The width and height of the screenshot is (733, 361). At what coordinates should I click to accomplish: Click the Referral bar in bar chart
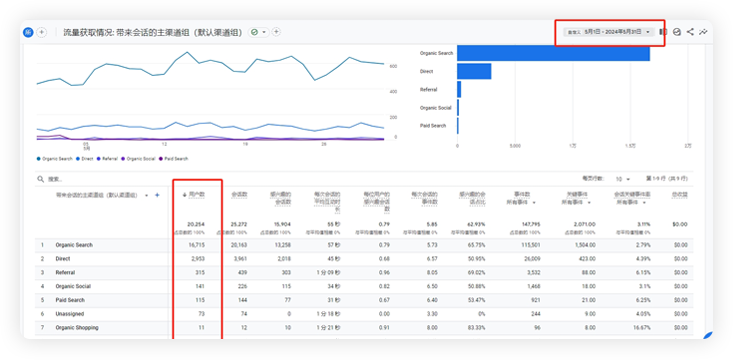tap(459, 89)
